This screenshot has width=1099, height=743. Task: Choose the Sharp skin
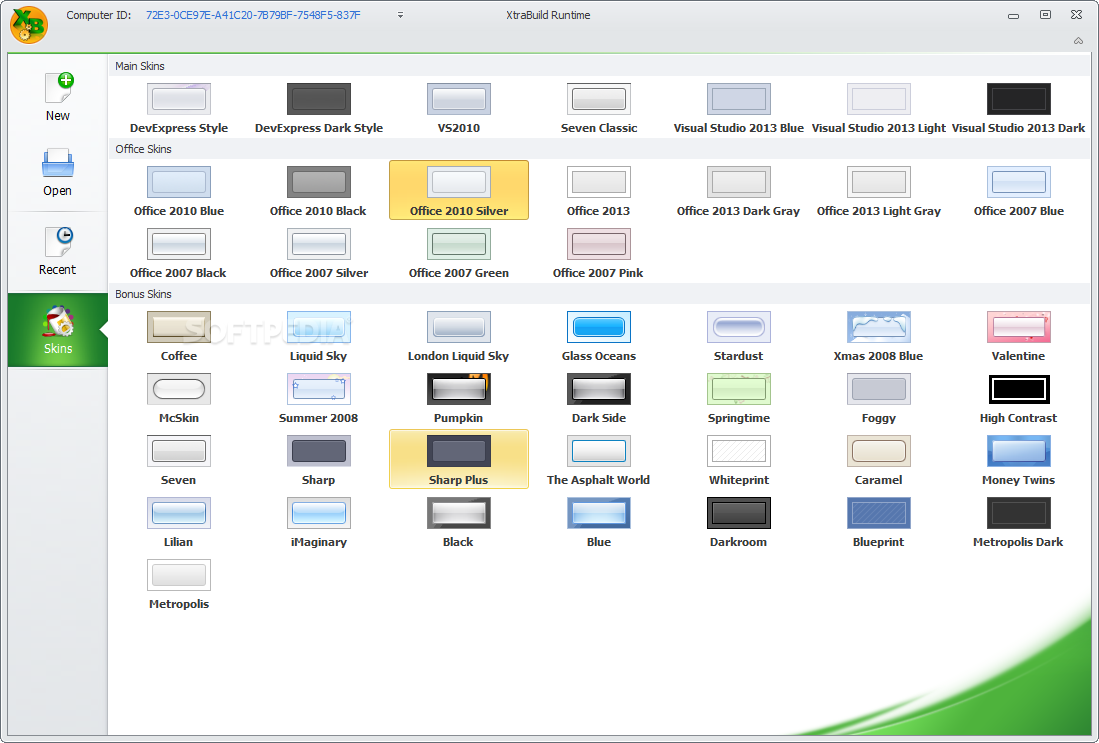pyautogui.click(x=319, y=460)
